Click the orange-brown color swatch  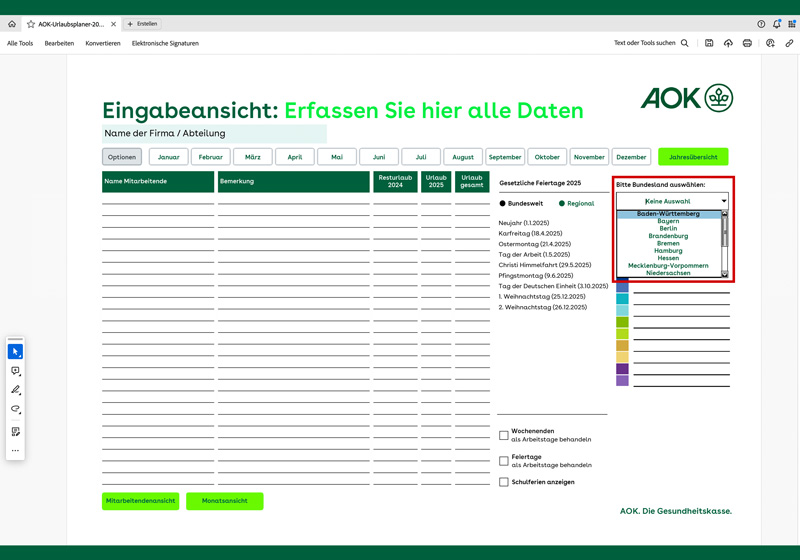click(x=622, y=345)
